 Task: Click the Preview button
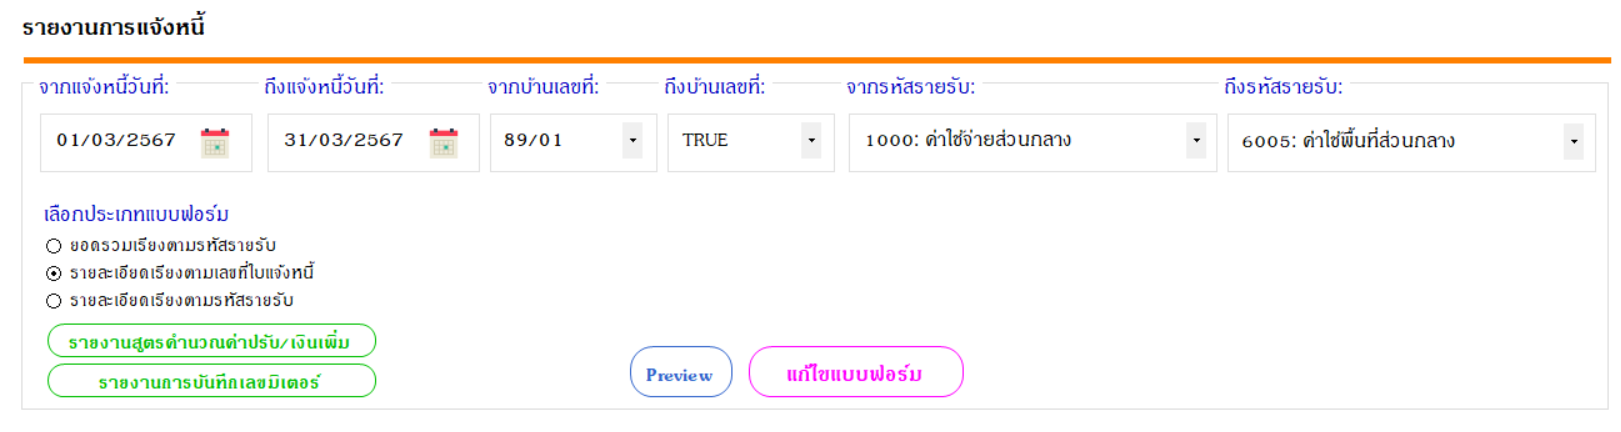[x=681, y=372]
